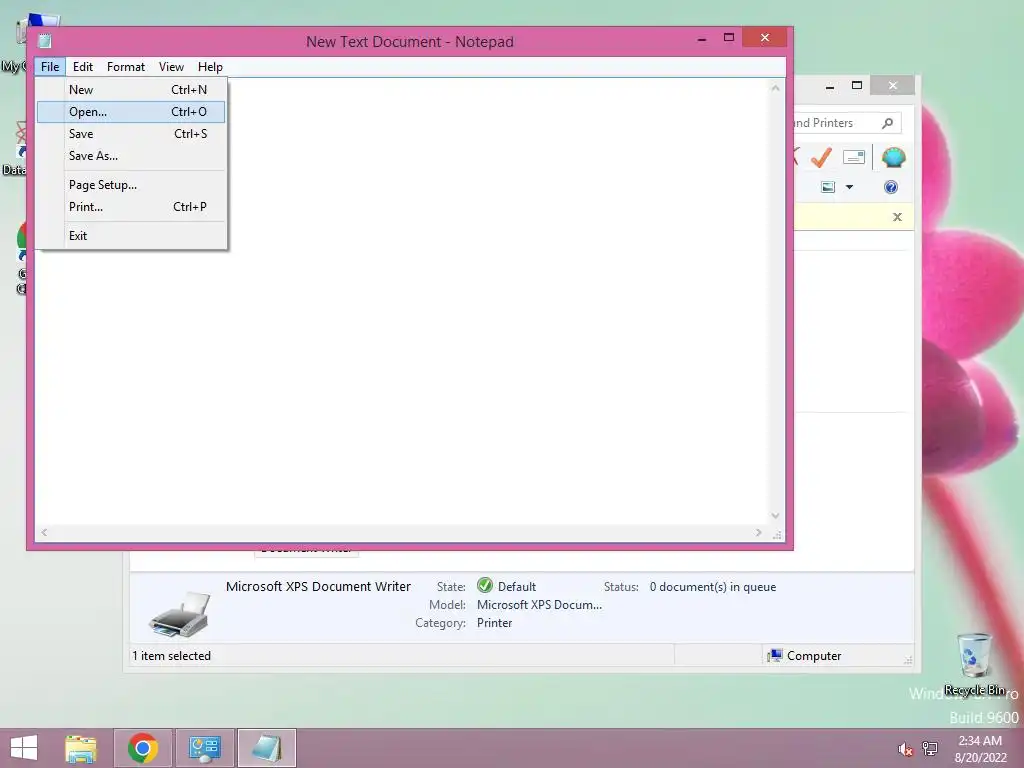
Task: Select Save As... in the File menu
Action: [131, 156]
